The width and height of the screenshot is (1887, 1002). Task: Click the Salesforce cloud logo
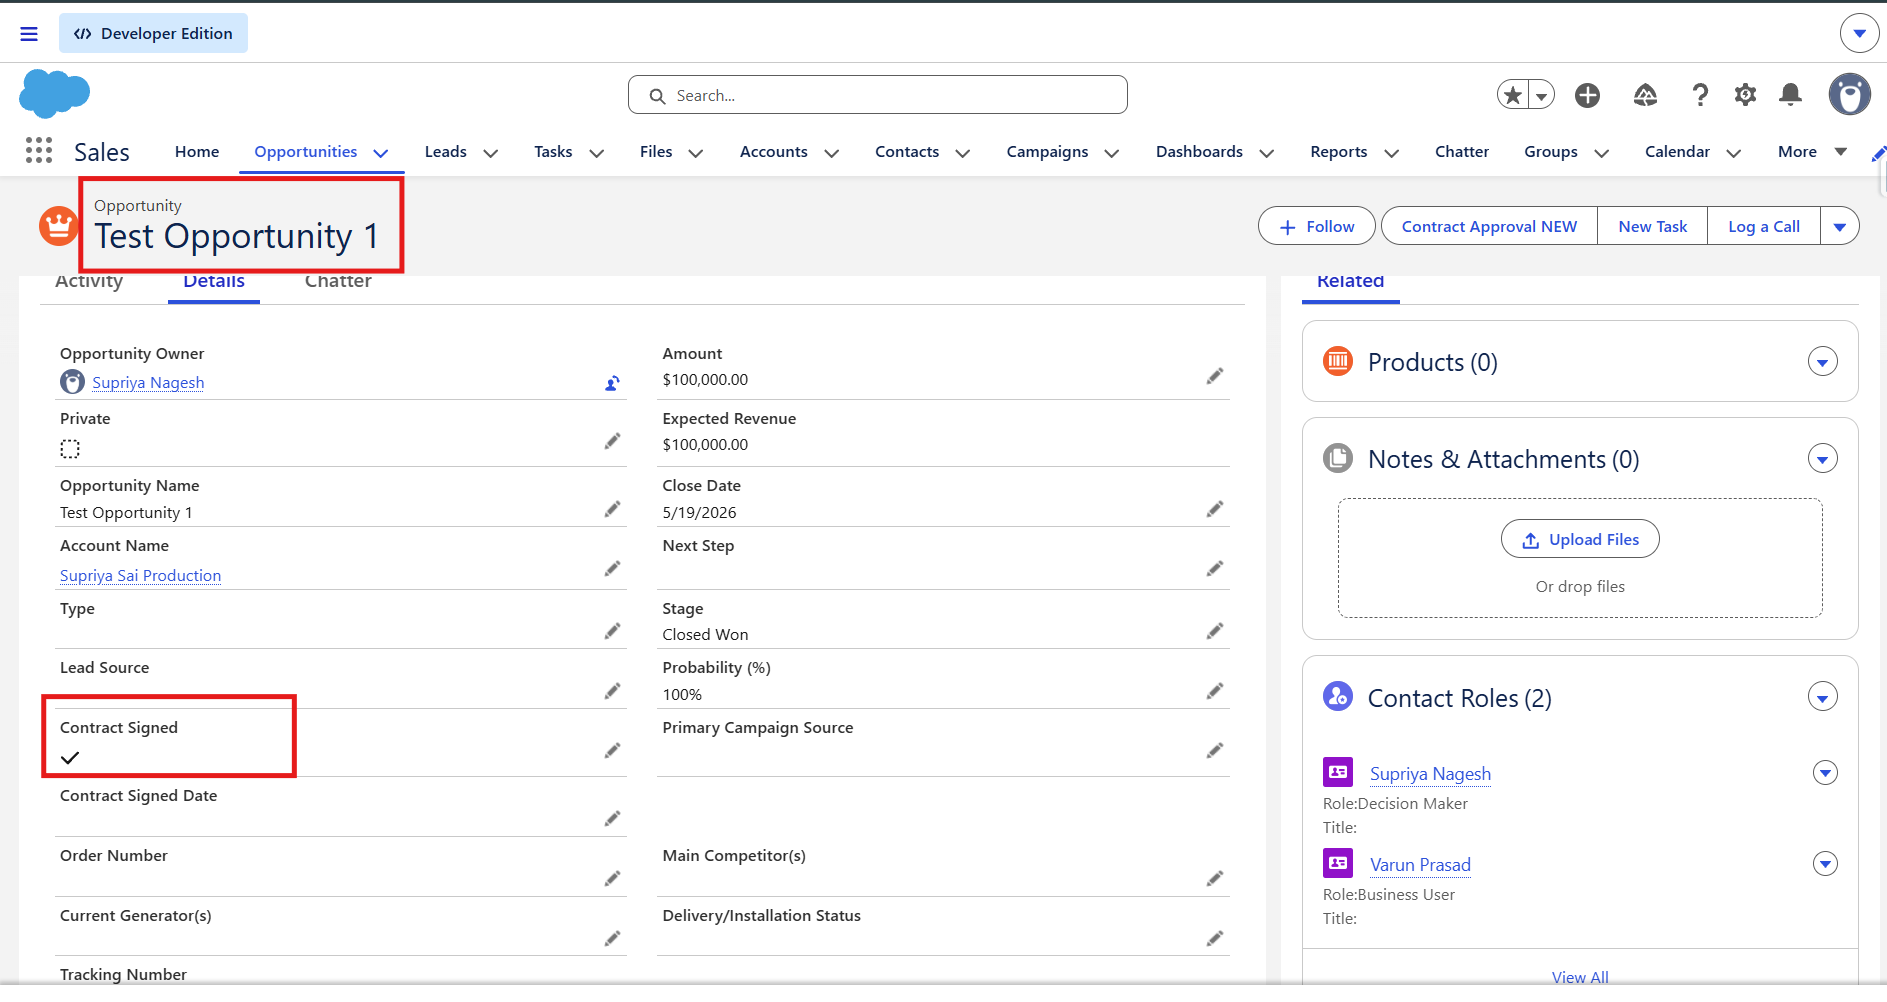(54, 94)
